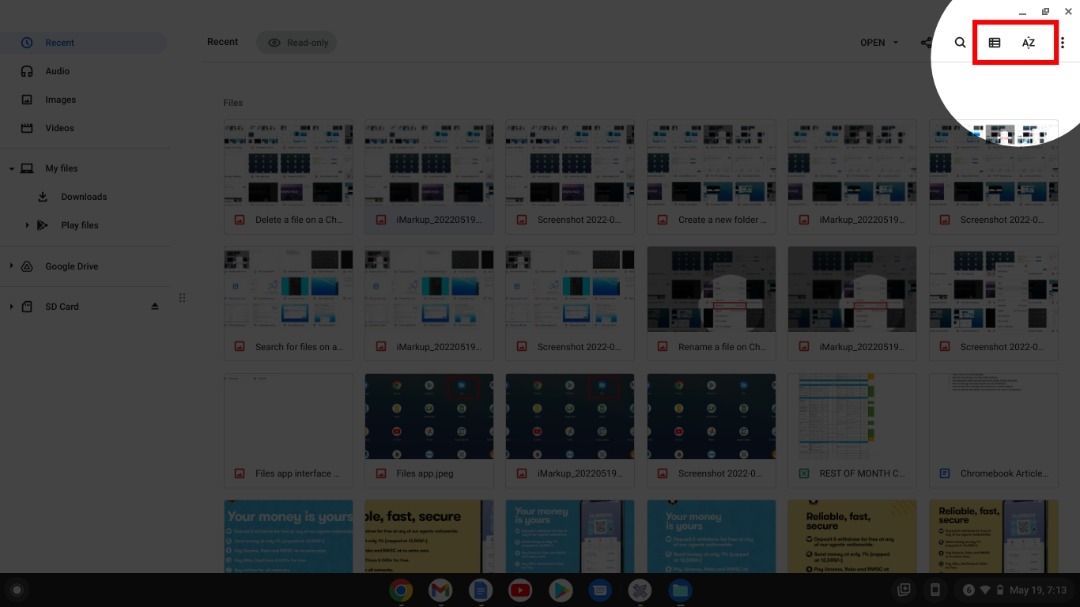
Task: Open YouTube from the shelf
Action: pos(520,590)
